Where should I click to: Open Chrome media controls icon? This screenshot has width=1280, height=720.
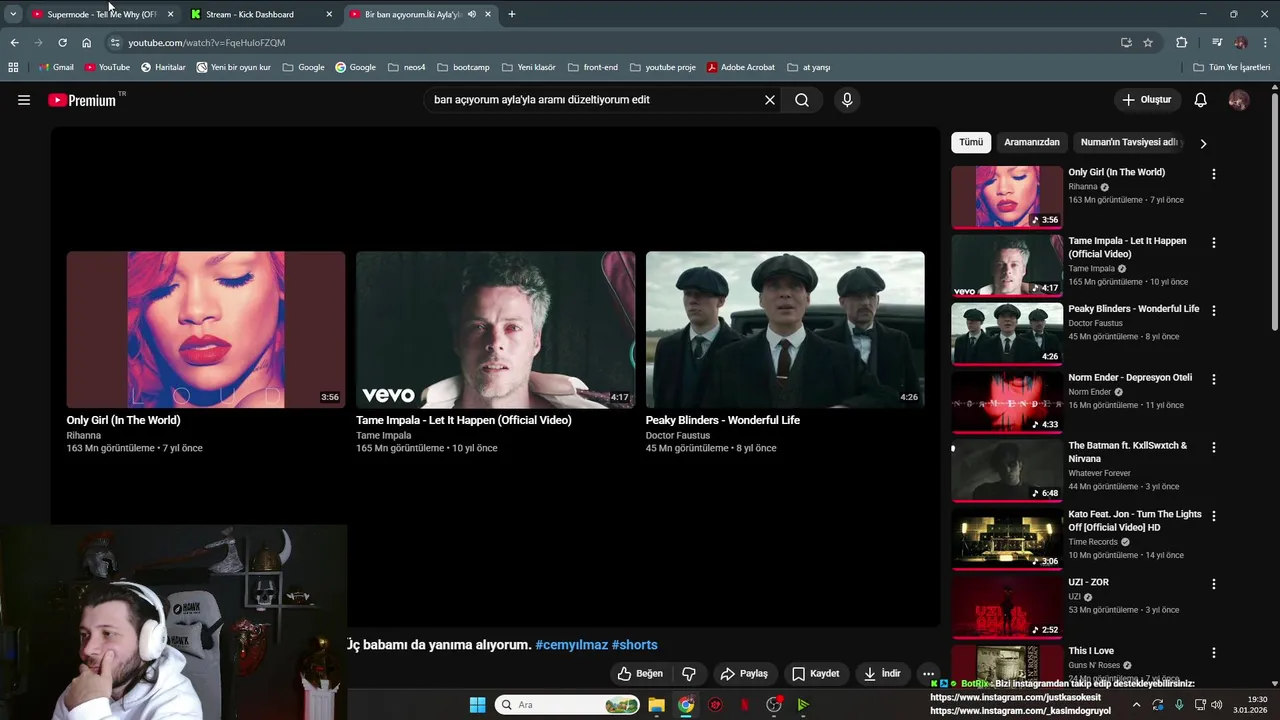(x=1217, y=43)
